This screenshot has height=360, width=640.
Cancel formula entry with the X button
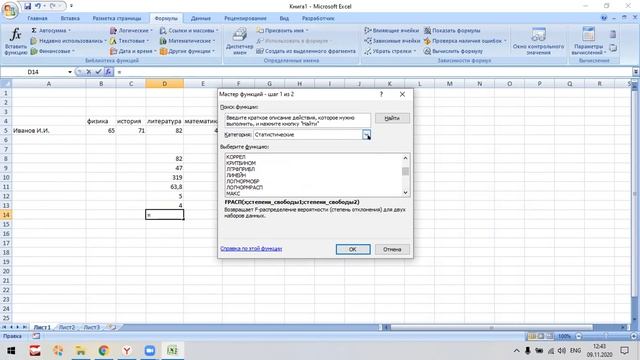point(89,72)
